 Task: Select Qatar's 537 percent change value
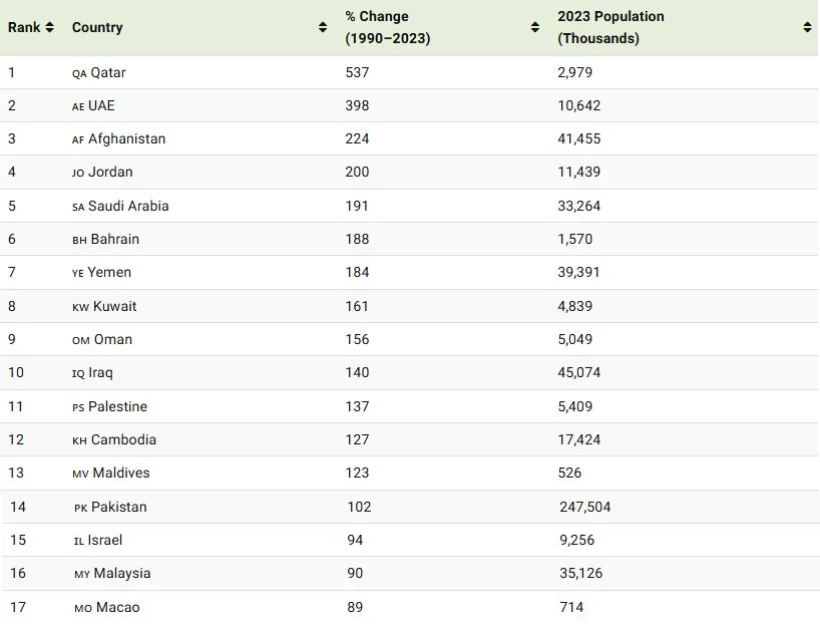pyautogui.click(x=357, y=72)
